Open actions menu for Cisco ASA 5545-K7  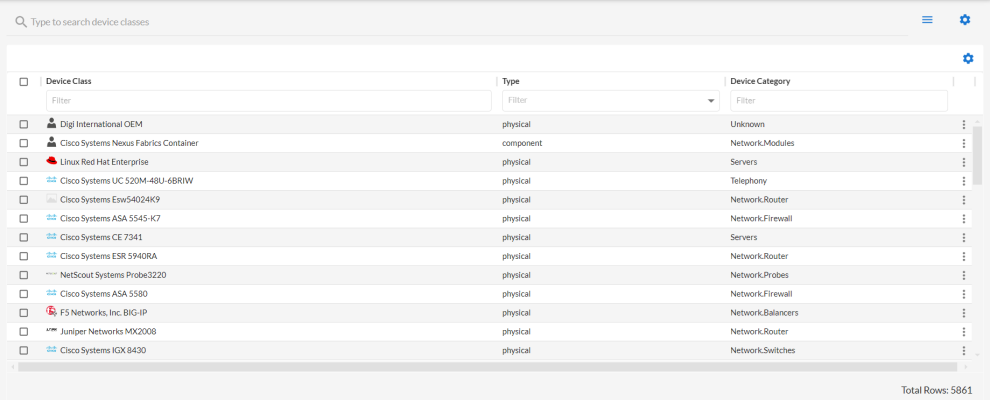pos(963,218)
